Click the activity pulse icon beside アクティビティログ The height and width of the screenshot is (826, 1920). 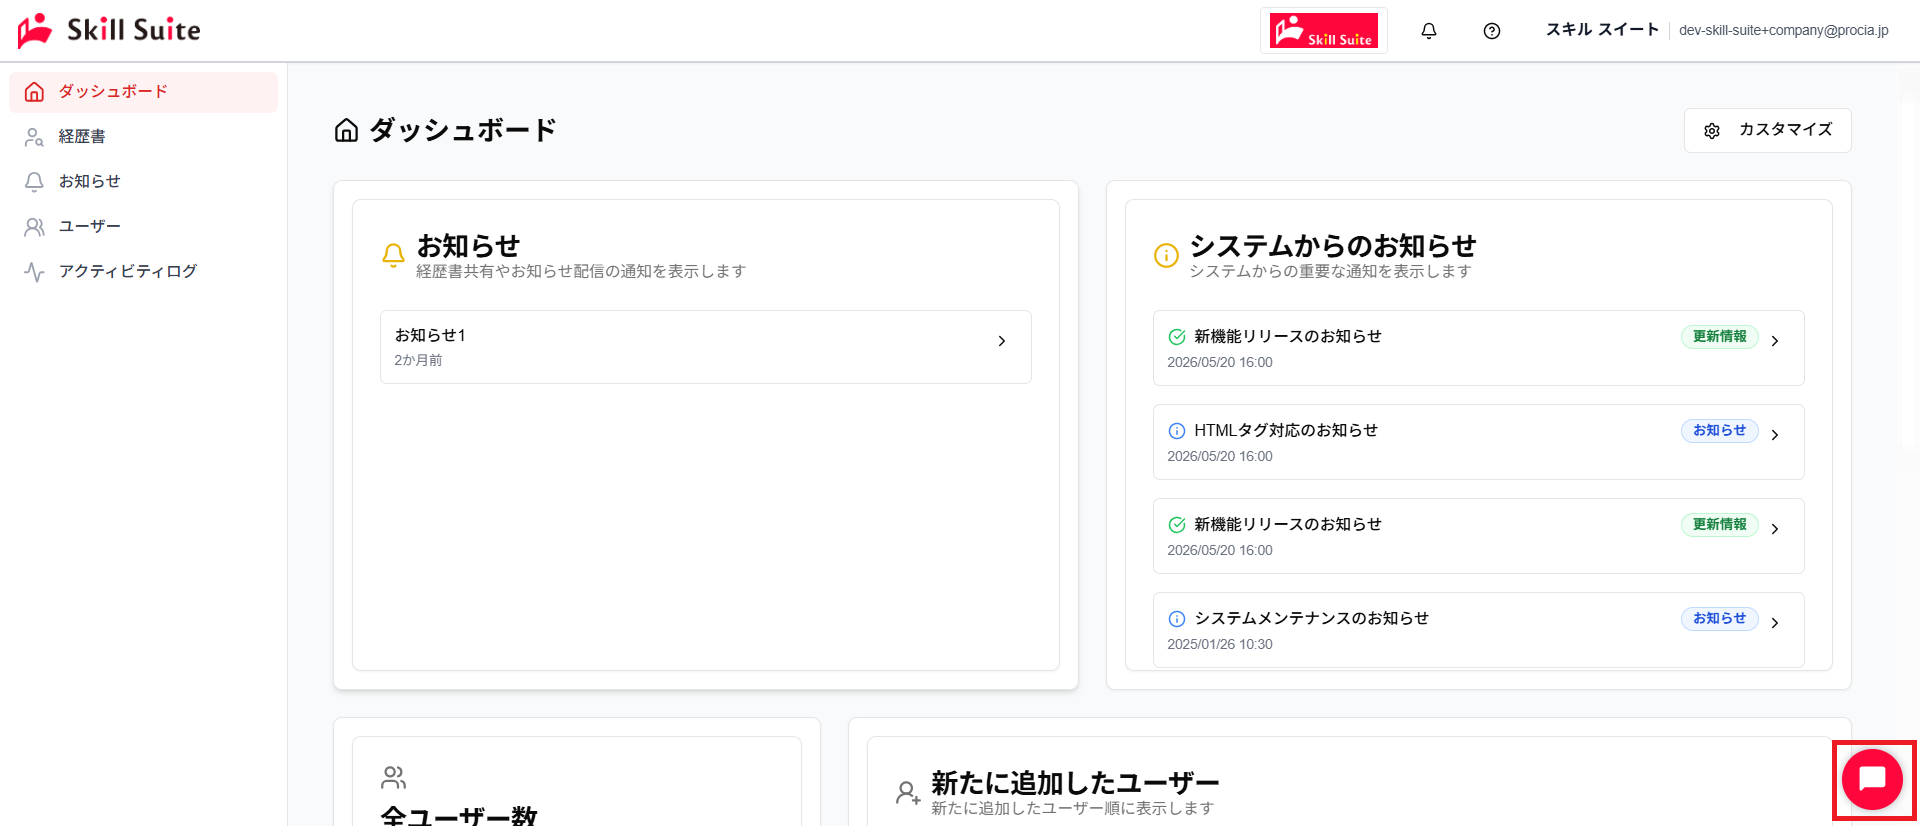(x=34, y=272)
